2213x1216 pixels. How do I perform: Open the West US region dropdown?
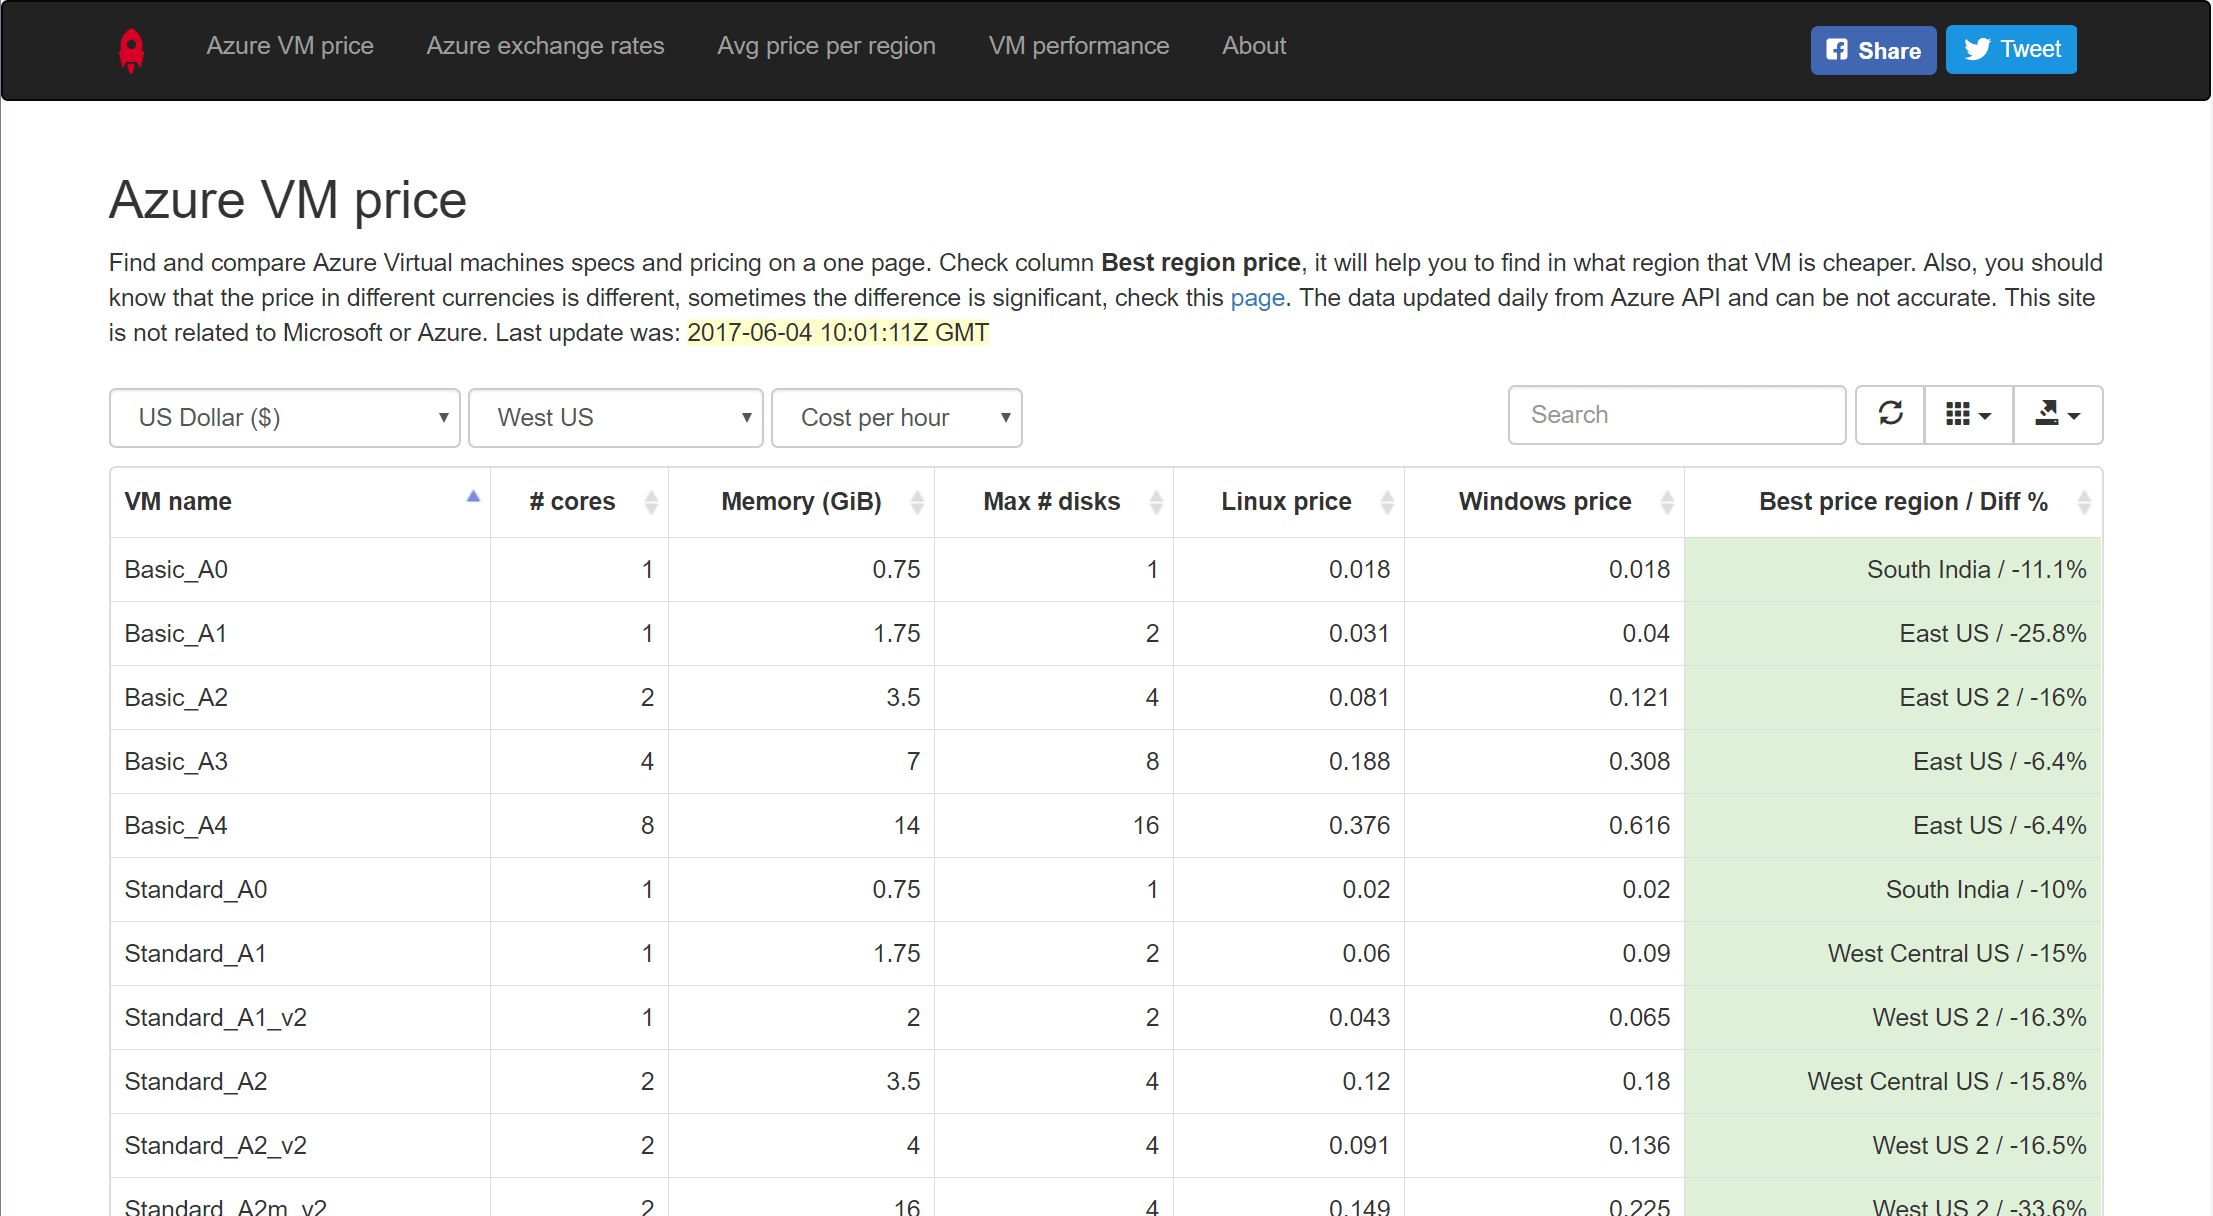(x=616, y=418)
